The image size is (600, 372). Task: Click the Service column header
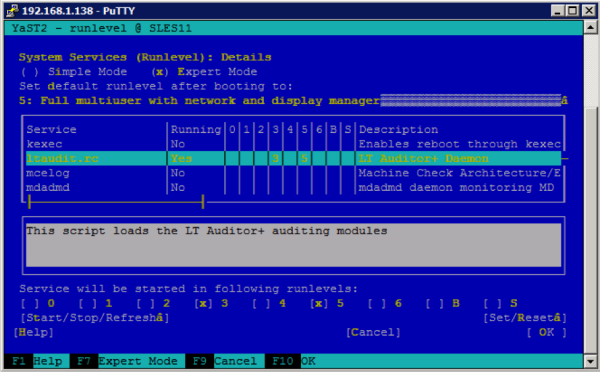(x=51, y=130)
